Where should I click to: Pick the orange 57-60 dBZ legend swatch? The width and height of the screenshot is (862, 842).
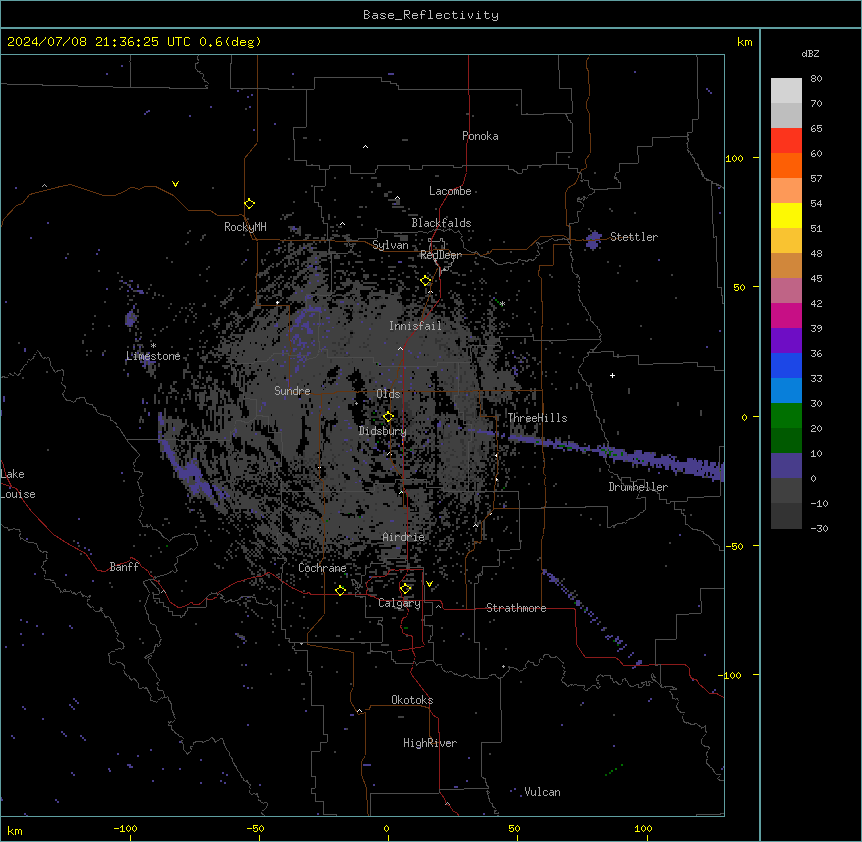coord(786,165)
